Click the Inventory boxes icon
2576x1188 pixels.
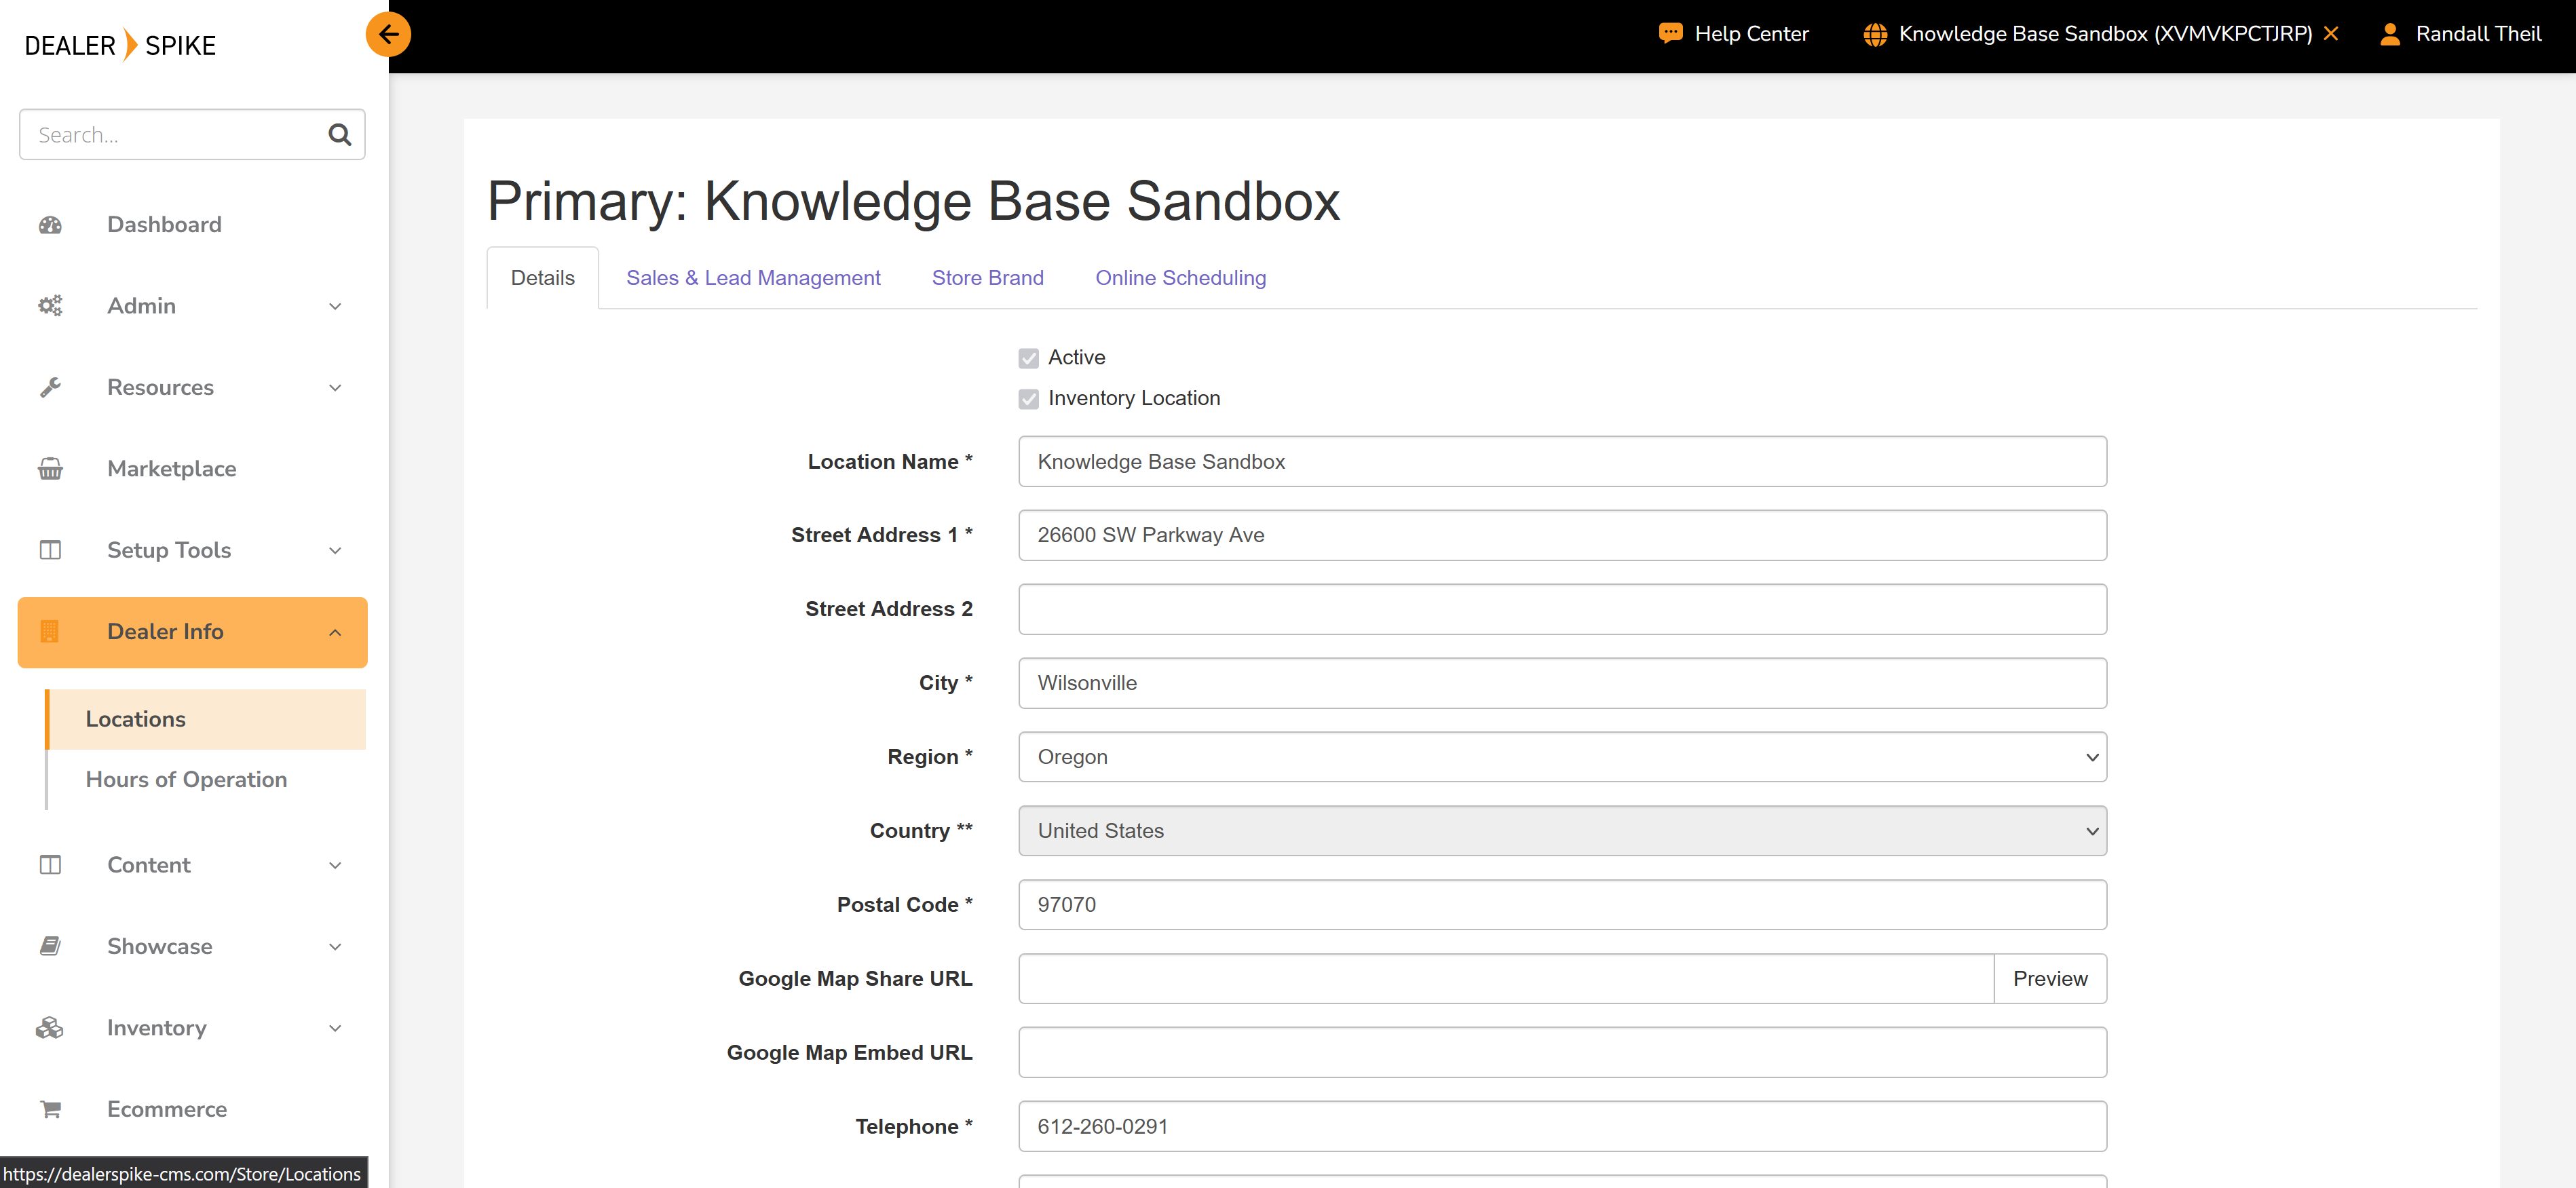point(50,1028)
